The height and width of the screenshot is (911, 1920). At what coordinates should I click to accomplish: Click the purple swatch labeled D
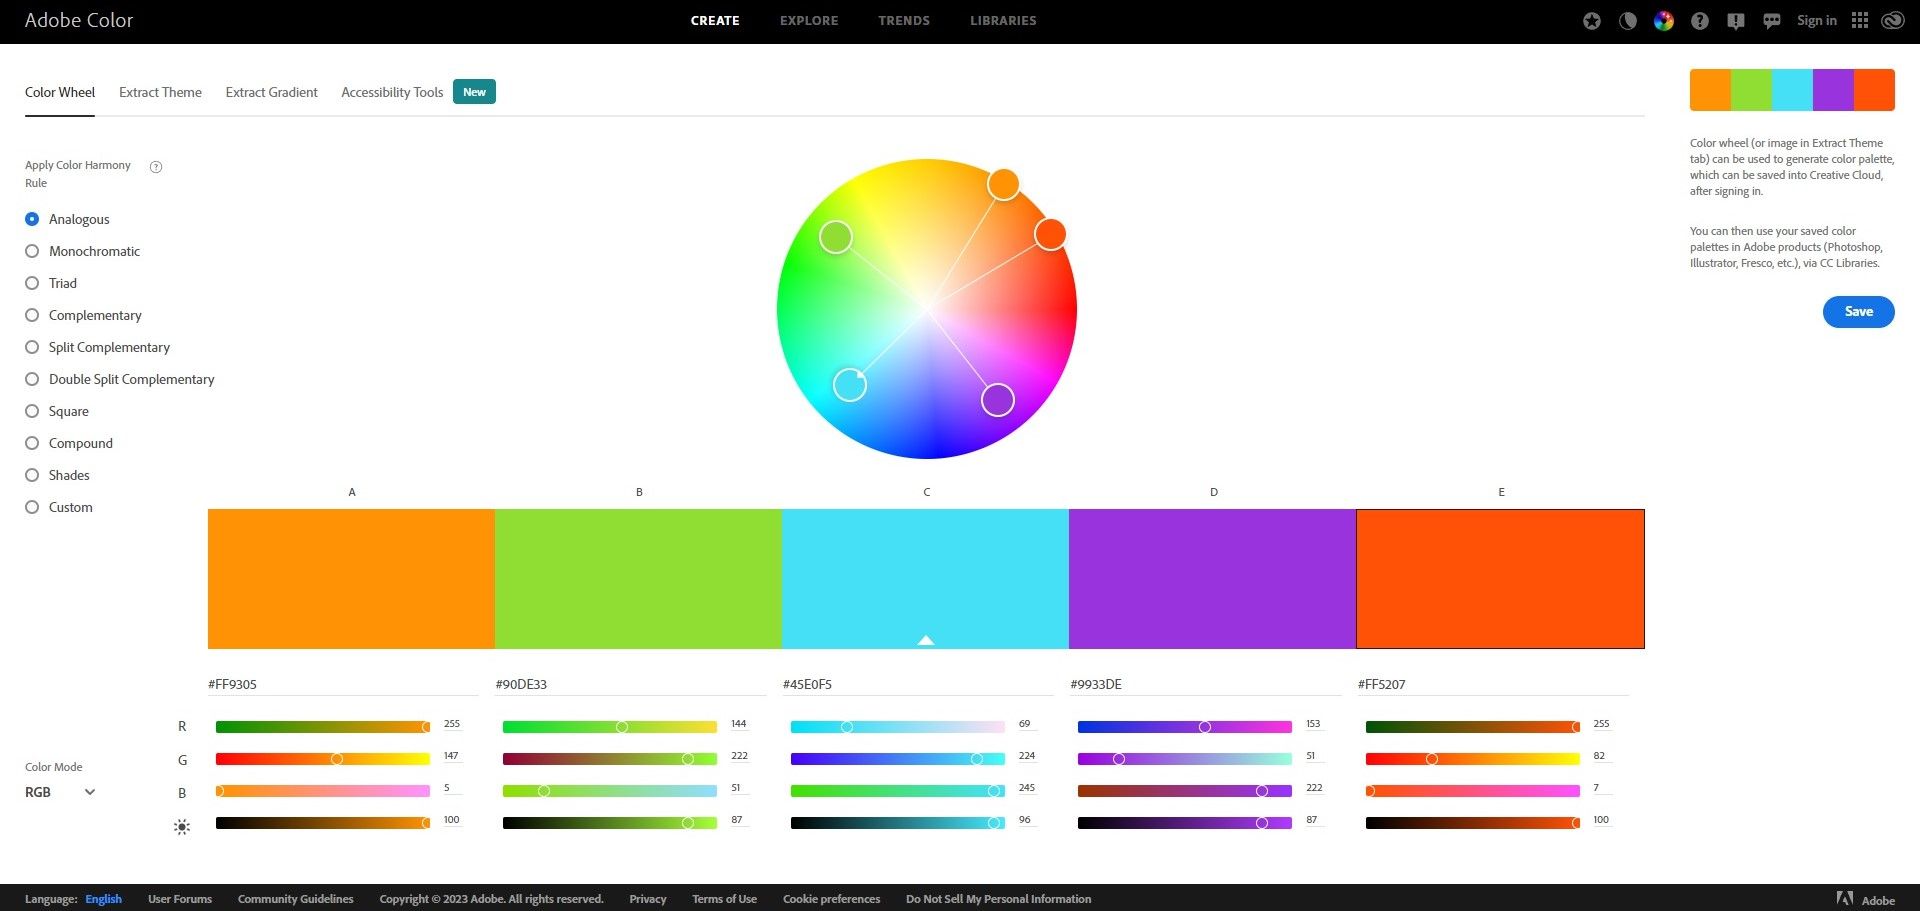point(1212,579)
